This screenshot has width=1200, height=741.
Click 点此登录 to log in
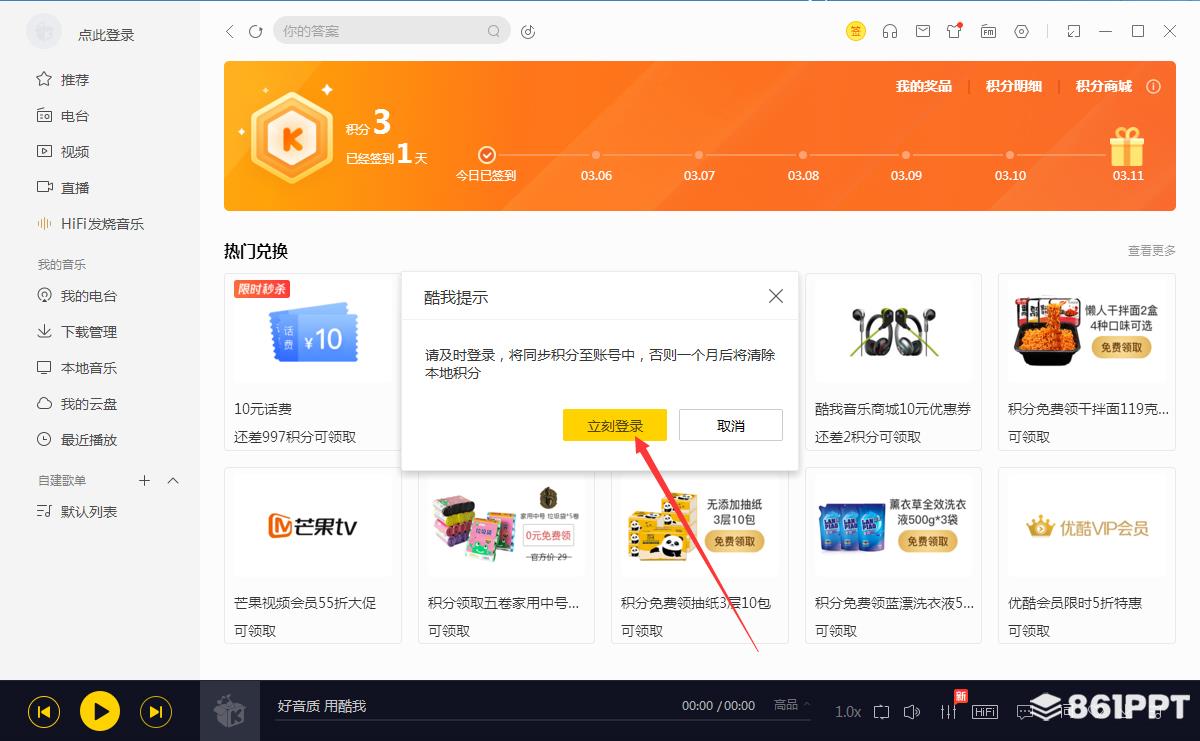(106, 35)
